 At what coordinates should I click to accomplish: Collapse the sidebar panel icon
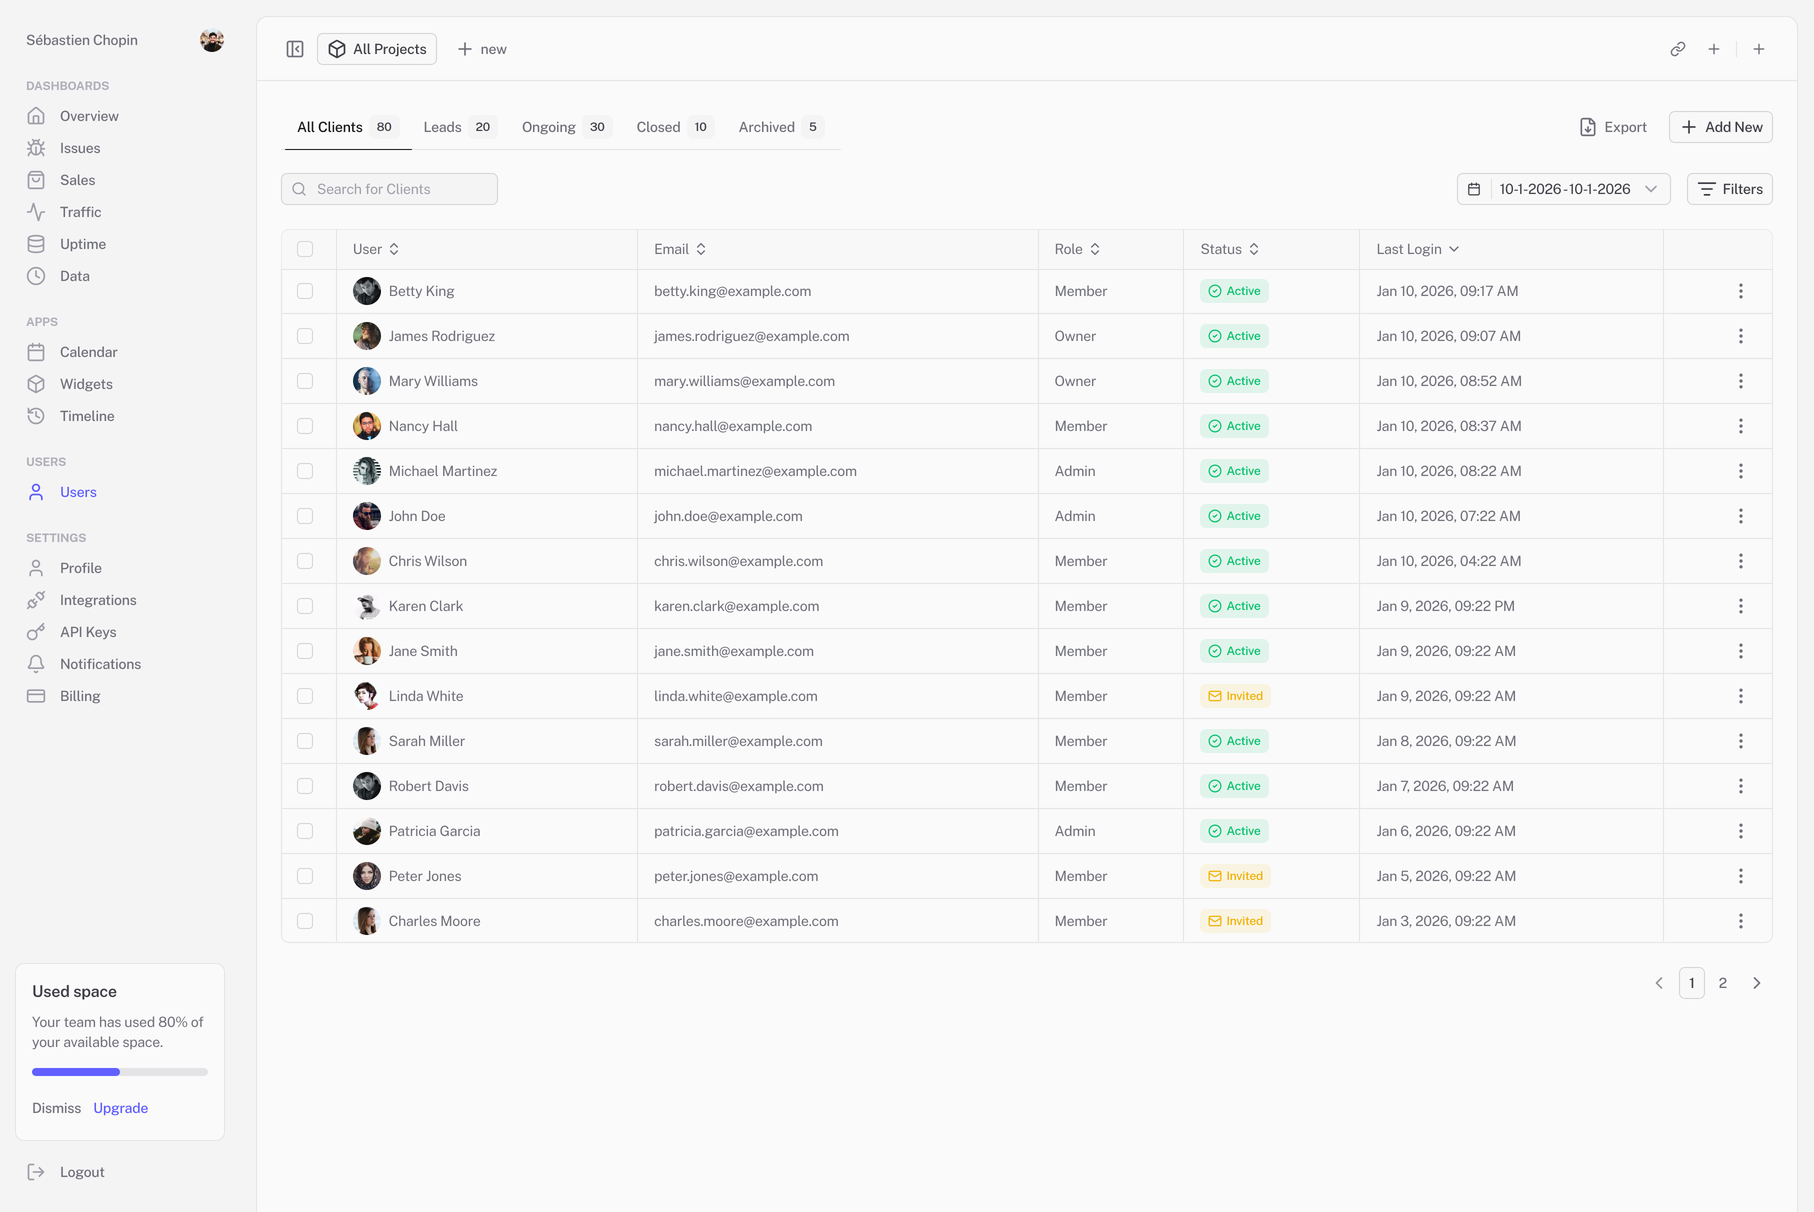click(295, 49)
